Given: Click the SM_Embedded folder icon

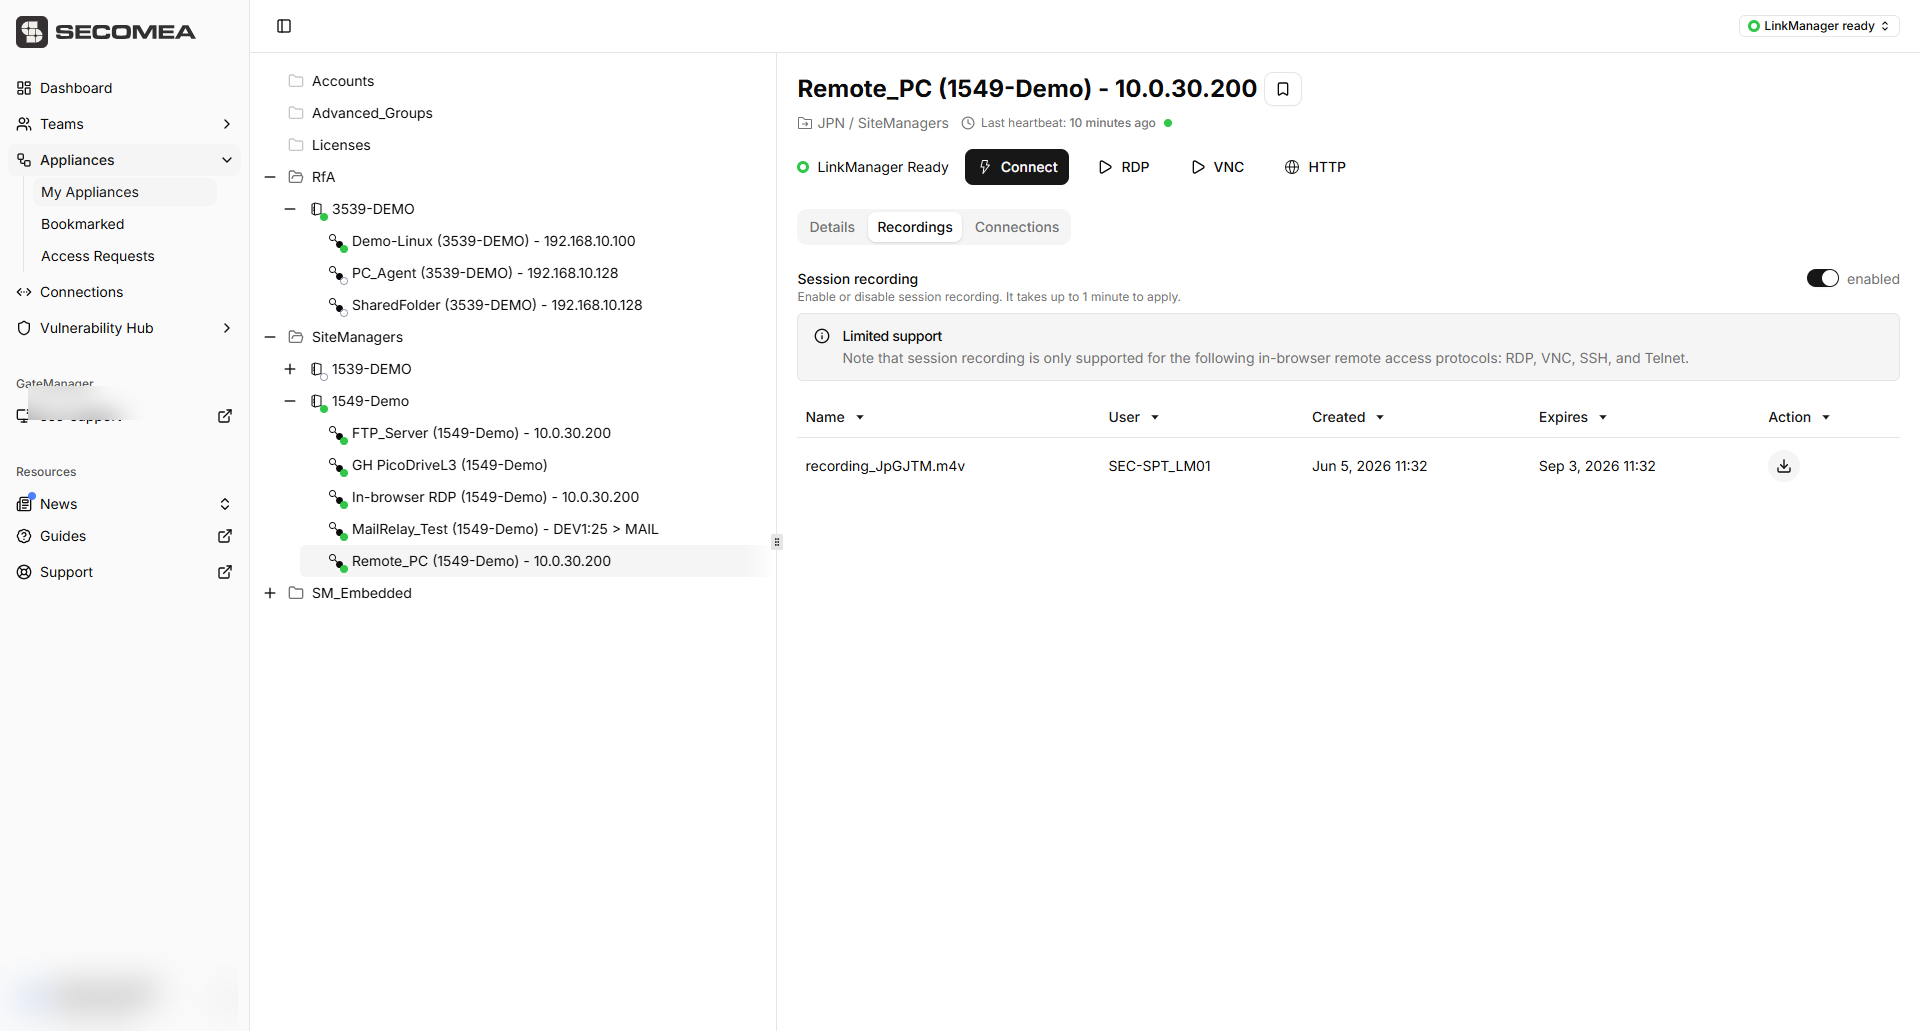Looking at the screenshot, I should point(296,593).
